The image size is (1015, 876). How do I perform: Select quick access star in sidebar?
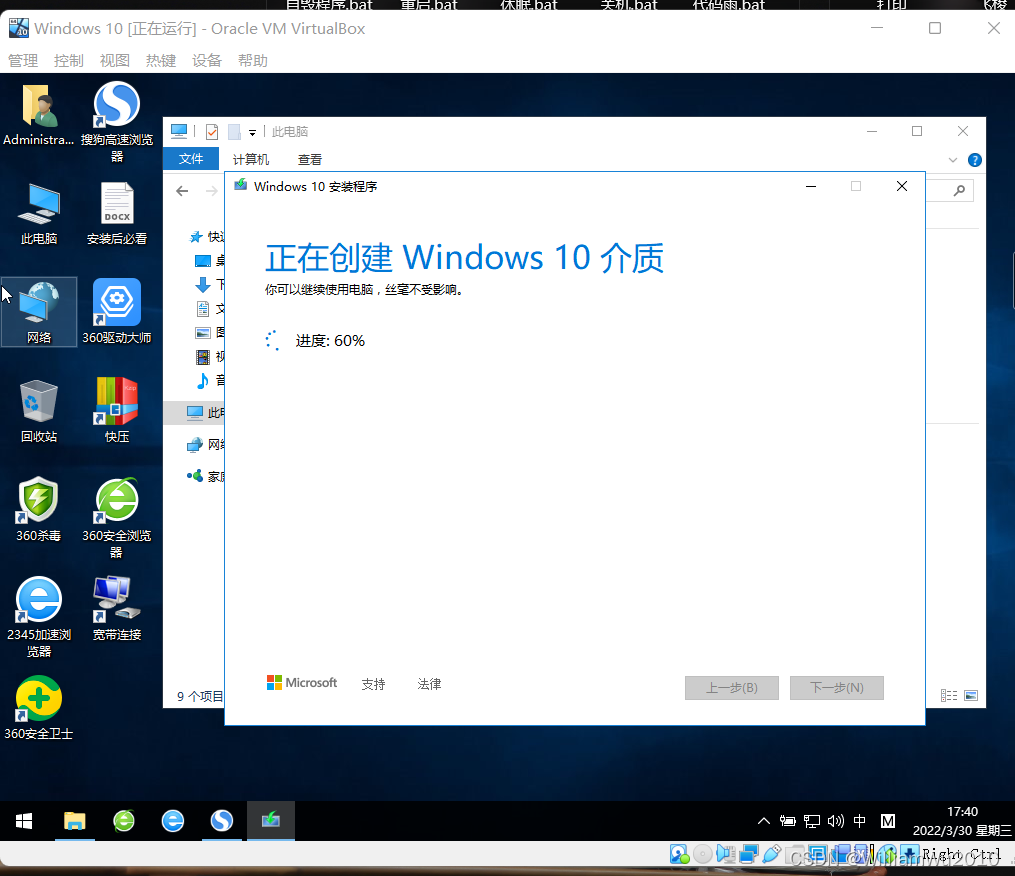tap(195, 237)
